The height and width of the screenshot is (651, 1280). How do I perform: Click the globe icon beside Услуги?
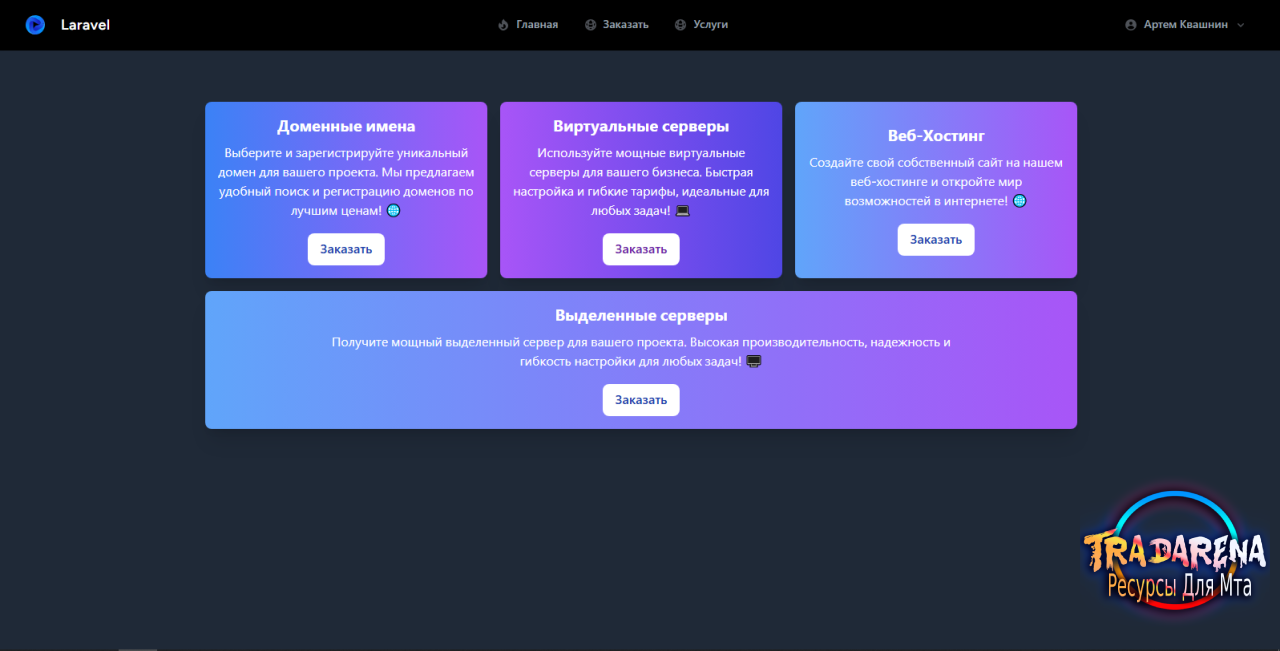coord(681,25)
